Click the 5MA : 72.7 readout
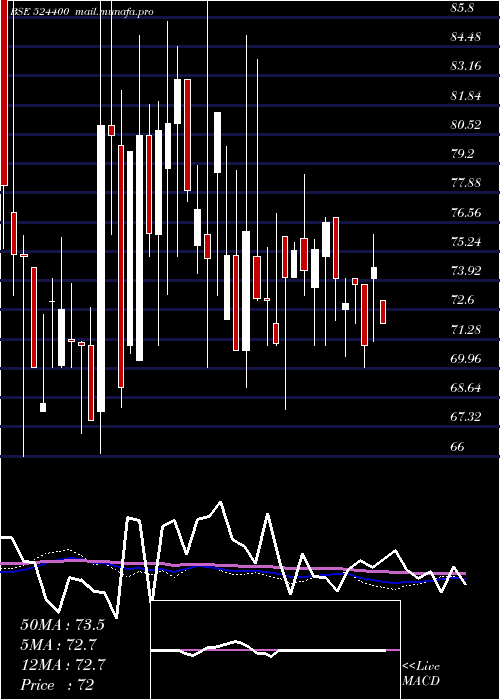Viewport: 500px width, 700px height. click(x=59, y=645)
